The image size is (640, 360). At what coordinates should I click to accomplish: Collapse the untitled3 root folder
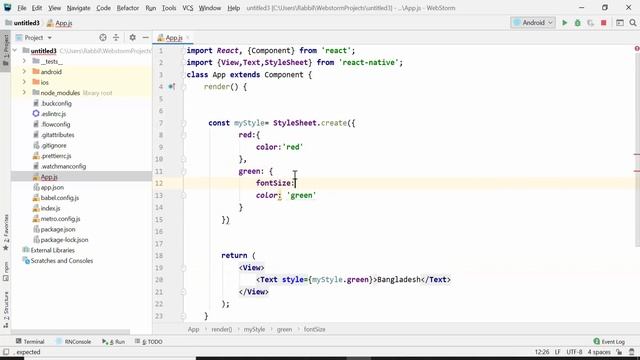point(16,51)
